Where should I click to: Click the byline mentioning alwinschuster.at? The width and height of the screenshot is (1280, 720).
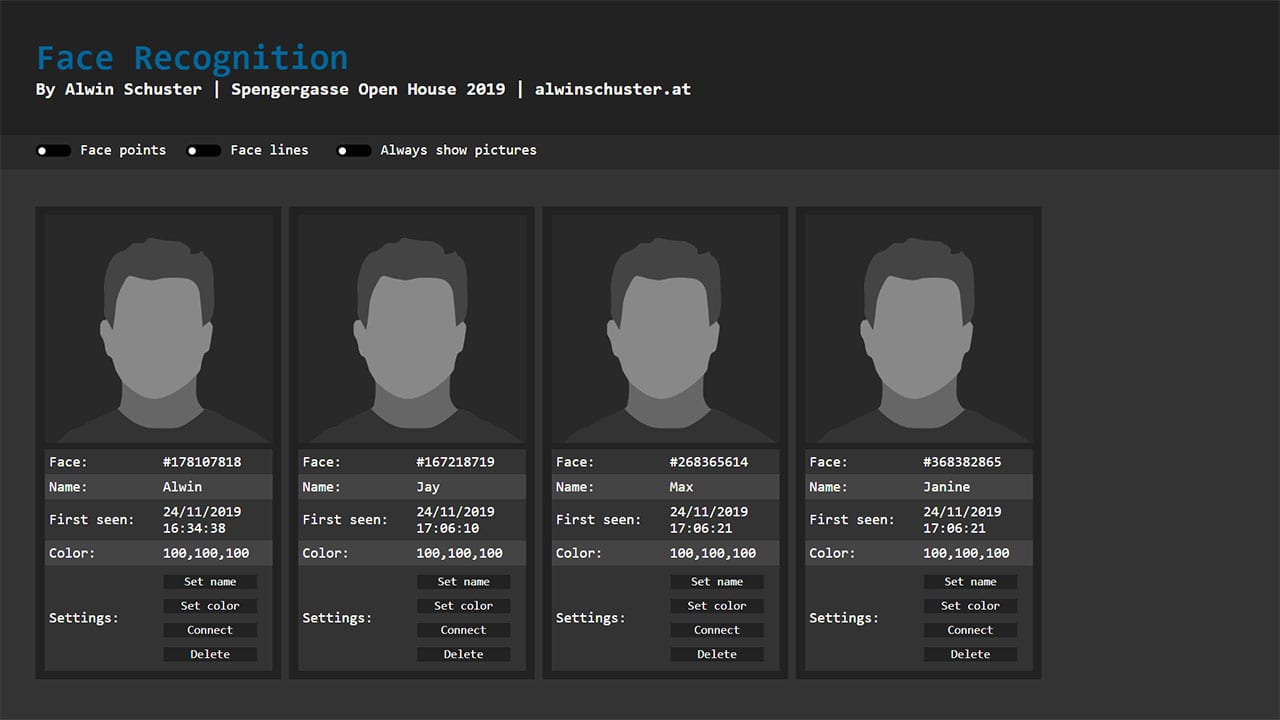tap(363, 89)
